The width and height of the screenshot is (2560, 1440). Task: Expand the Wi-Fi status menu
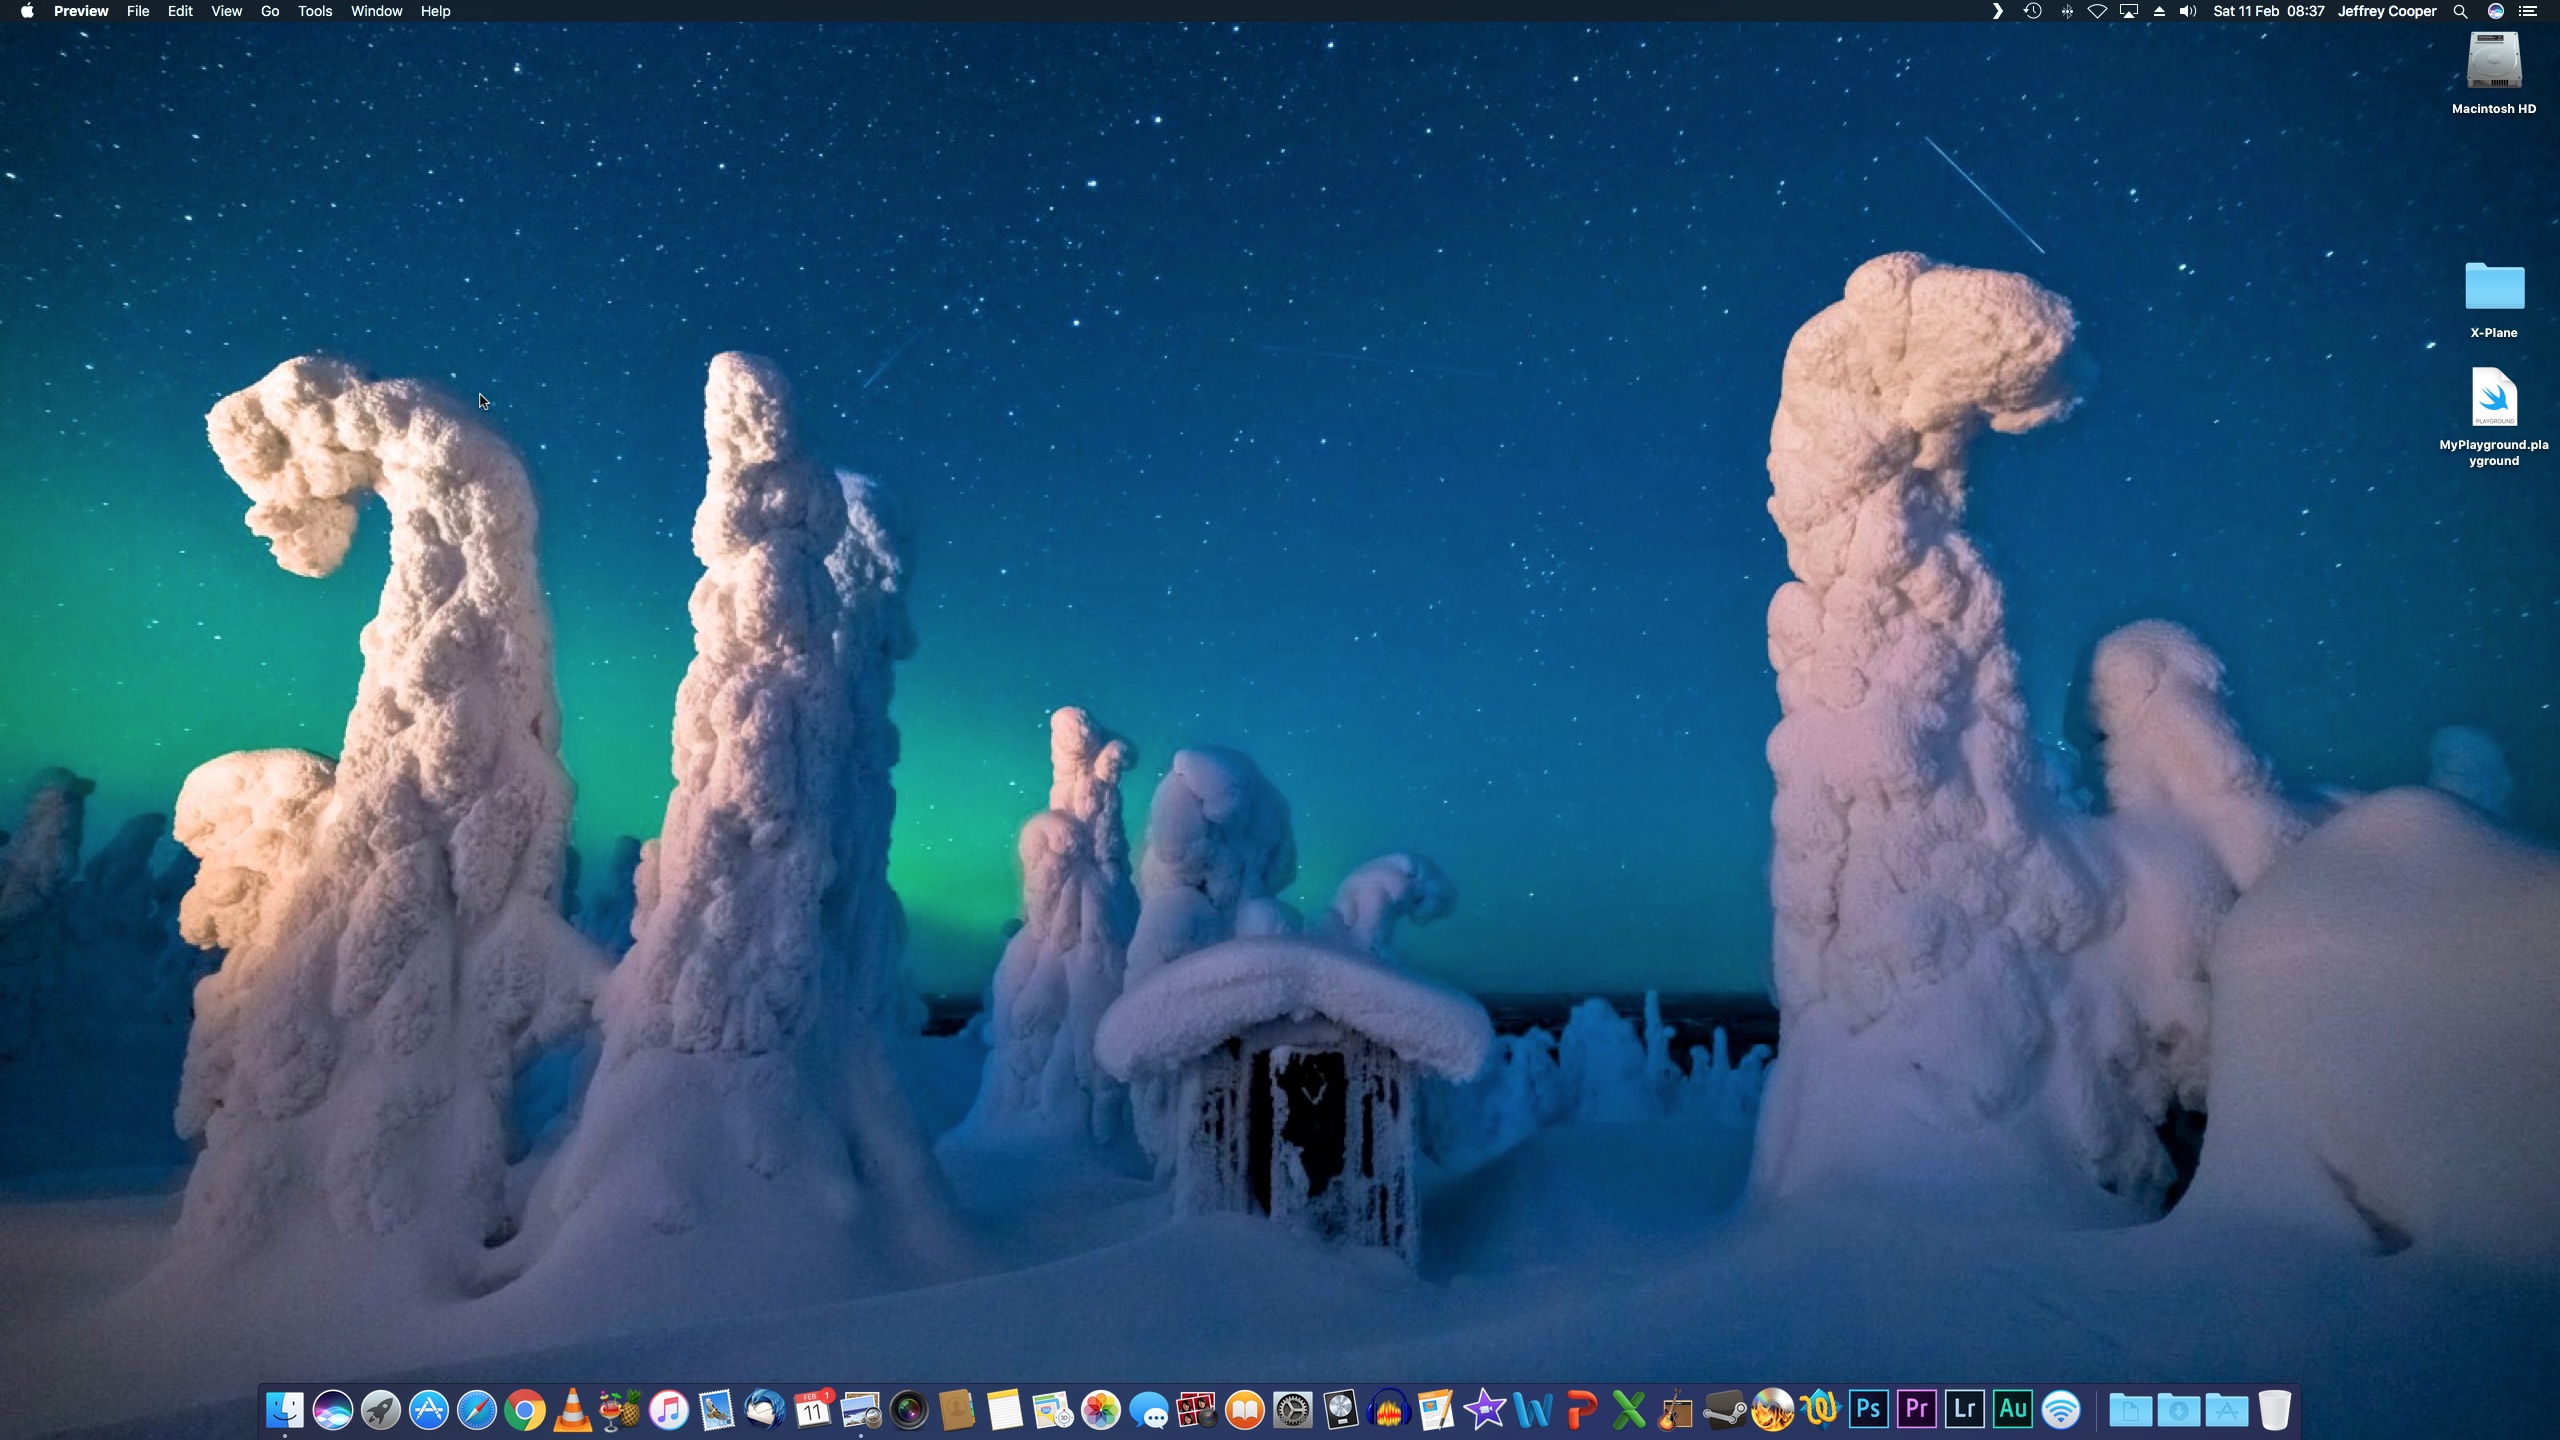click(2097, 11)
